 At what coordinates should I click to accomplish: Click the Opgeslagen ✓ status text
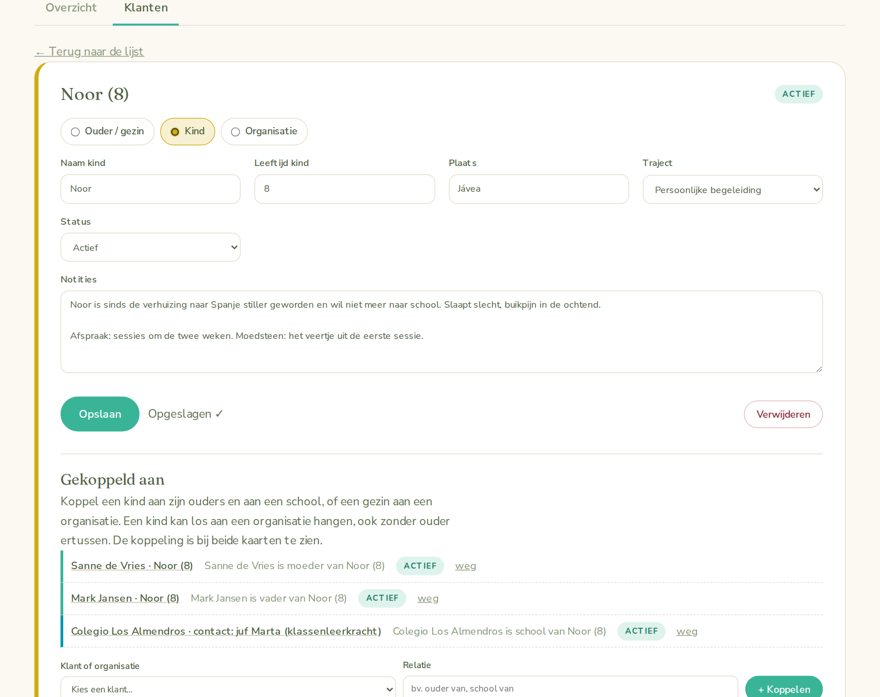coord(186,414)
